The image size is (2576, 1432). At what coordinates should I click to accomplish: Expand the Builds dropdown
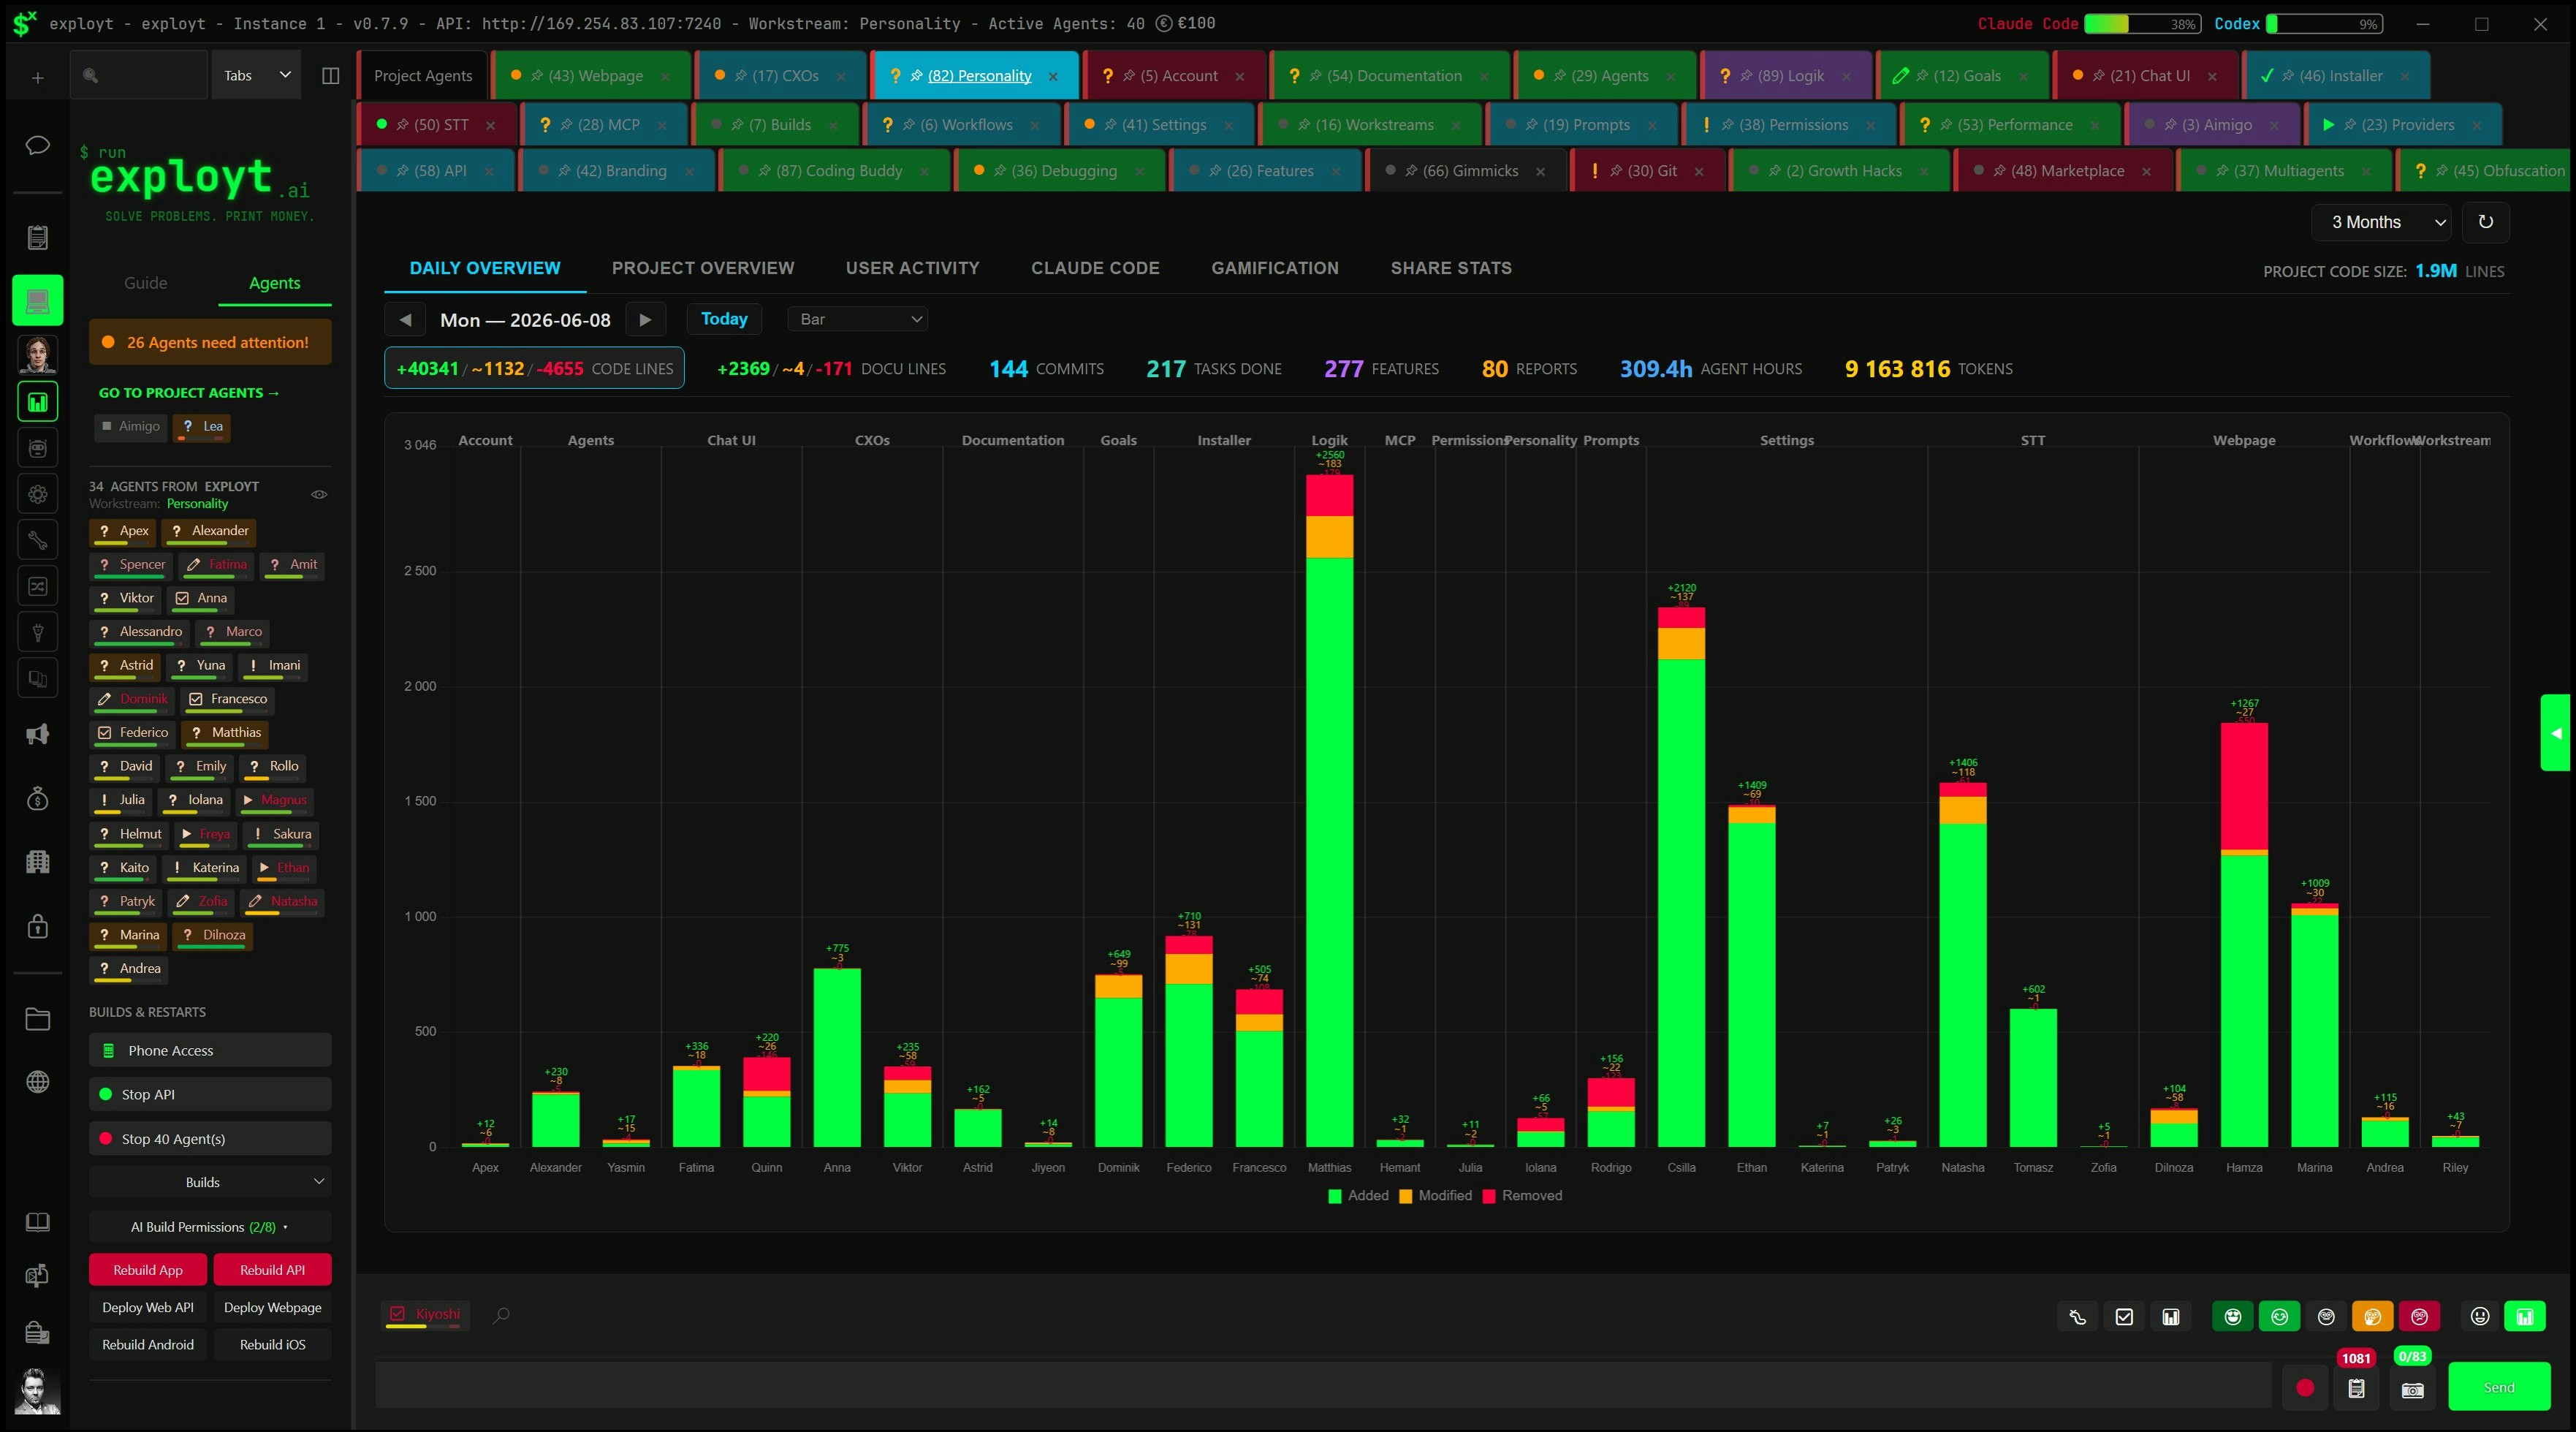209,1182
